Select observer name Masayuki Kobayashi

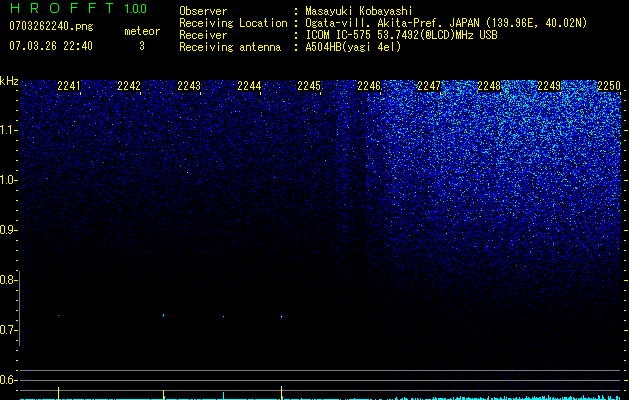click(x=359, y=11)
